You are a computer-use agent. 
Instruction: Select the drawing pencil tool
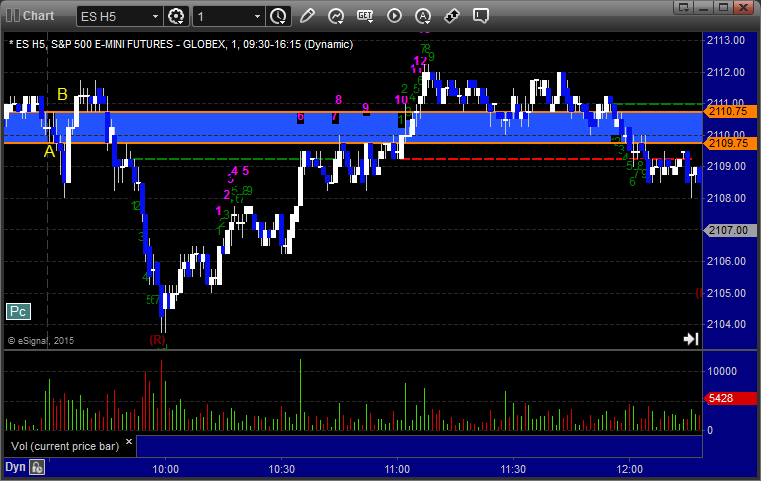tap(307, 16)
